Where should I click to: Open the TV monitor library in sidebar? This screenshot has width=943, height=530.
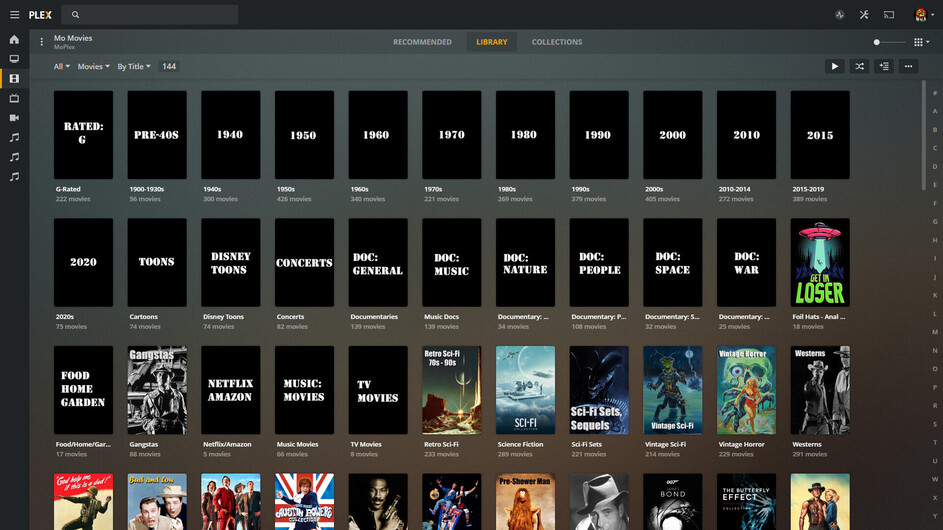14,59
